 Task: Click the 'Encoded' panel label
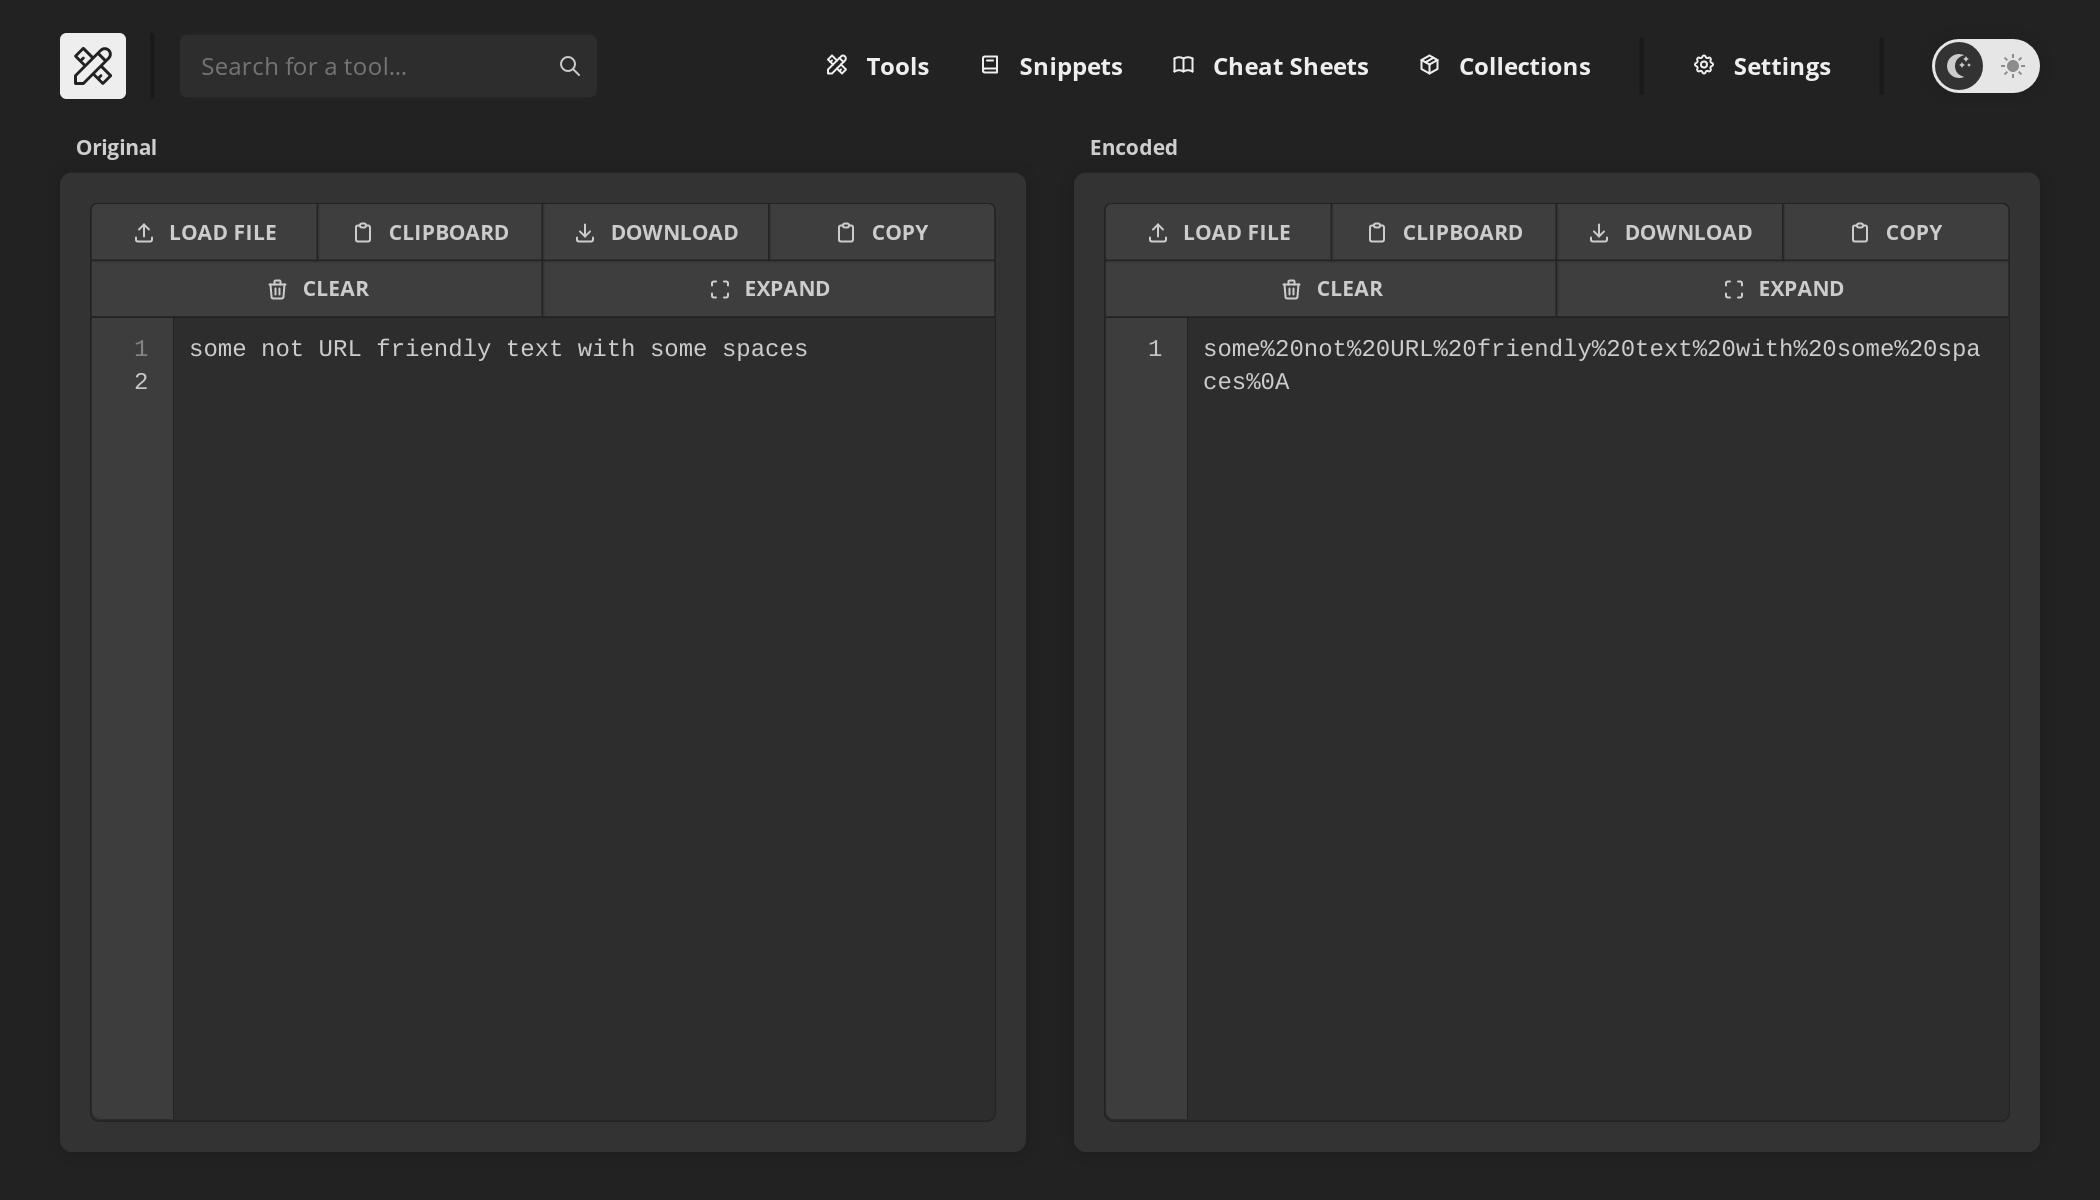pyautogui.click(x=1133, y=147)
